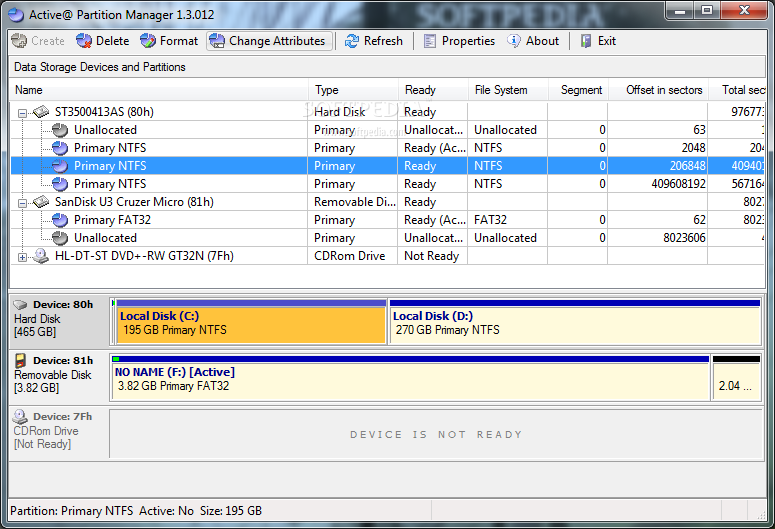This screenshot has height=529, width=775.
Task: Click the Not Ready status cell
Action: coord(431,256)
